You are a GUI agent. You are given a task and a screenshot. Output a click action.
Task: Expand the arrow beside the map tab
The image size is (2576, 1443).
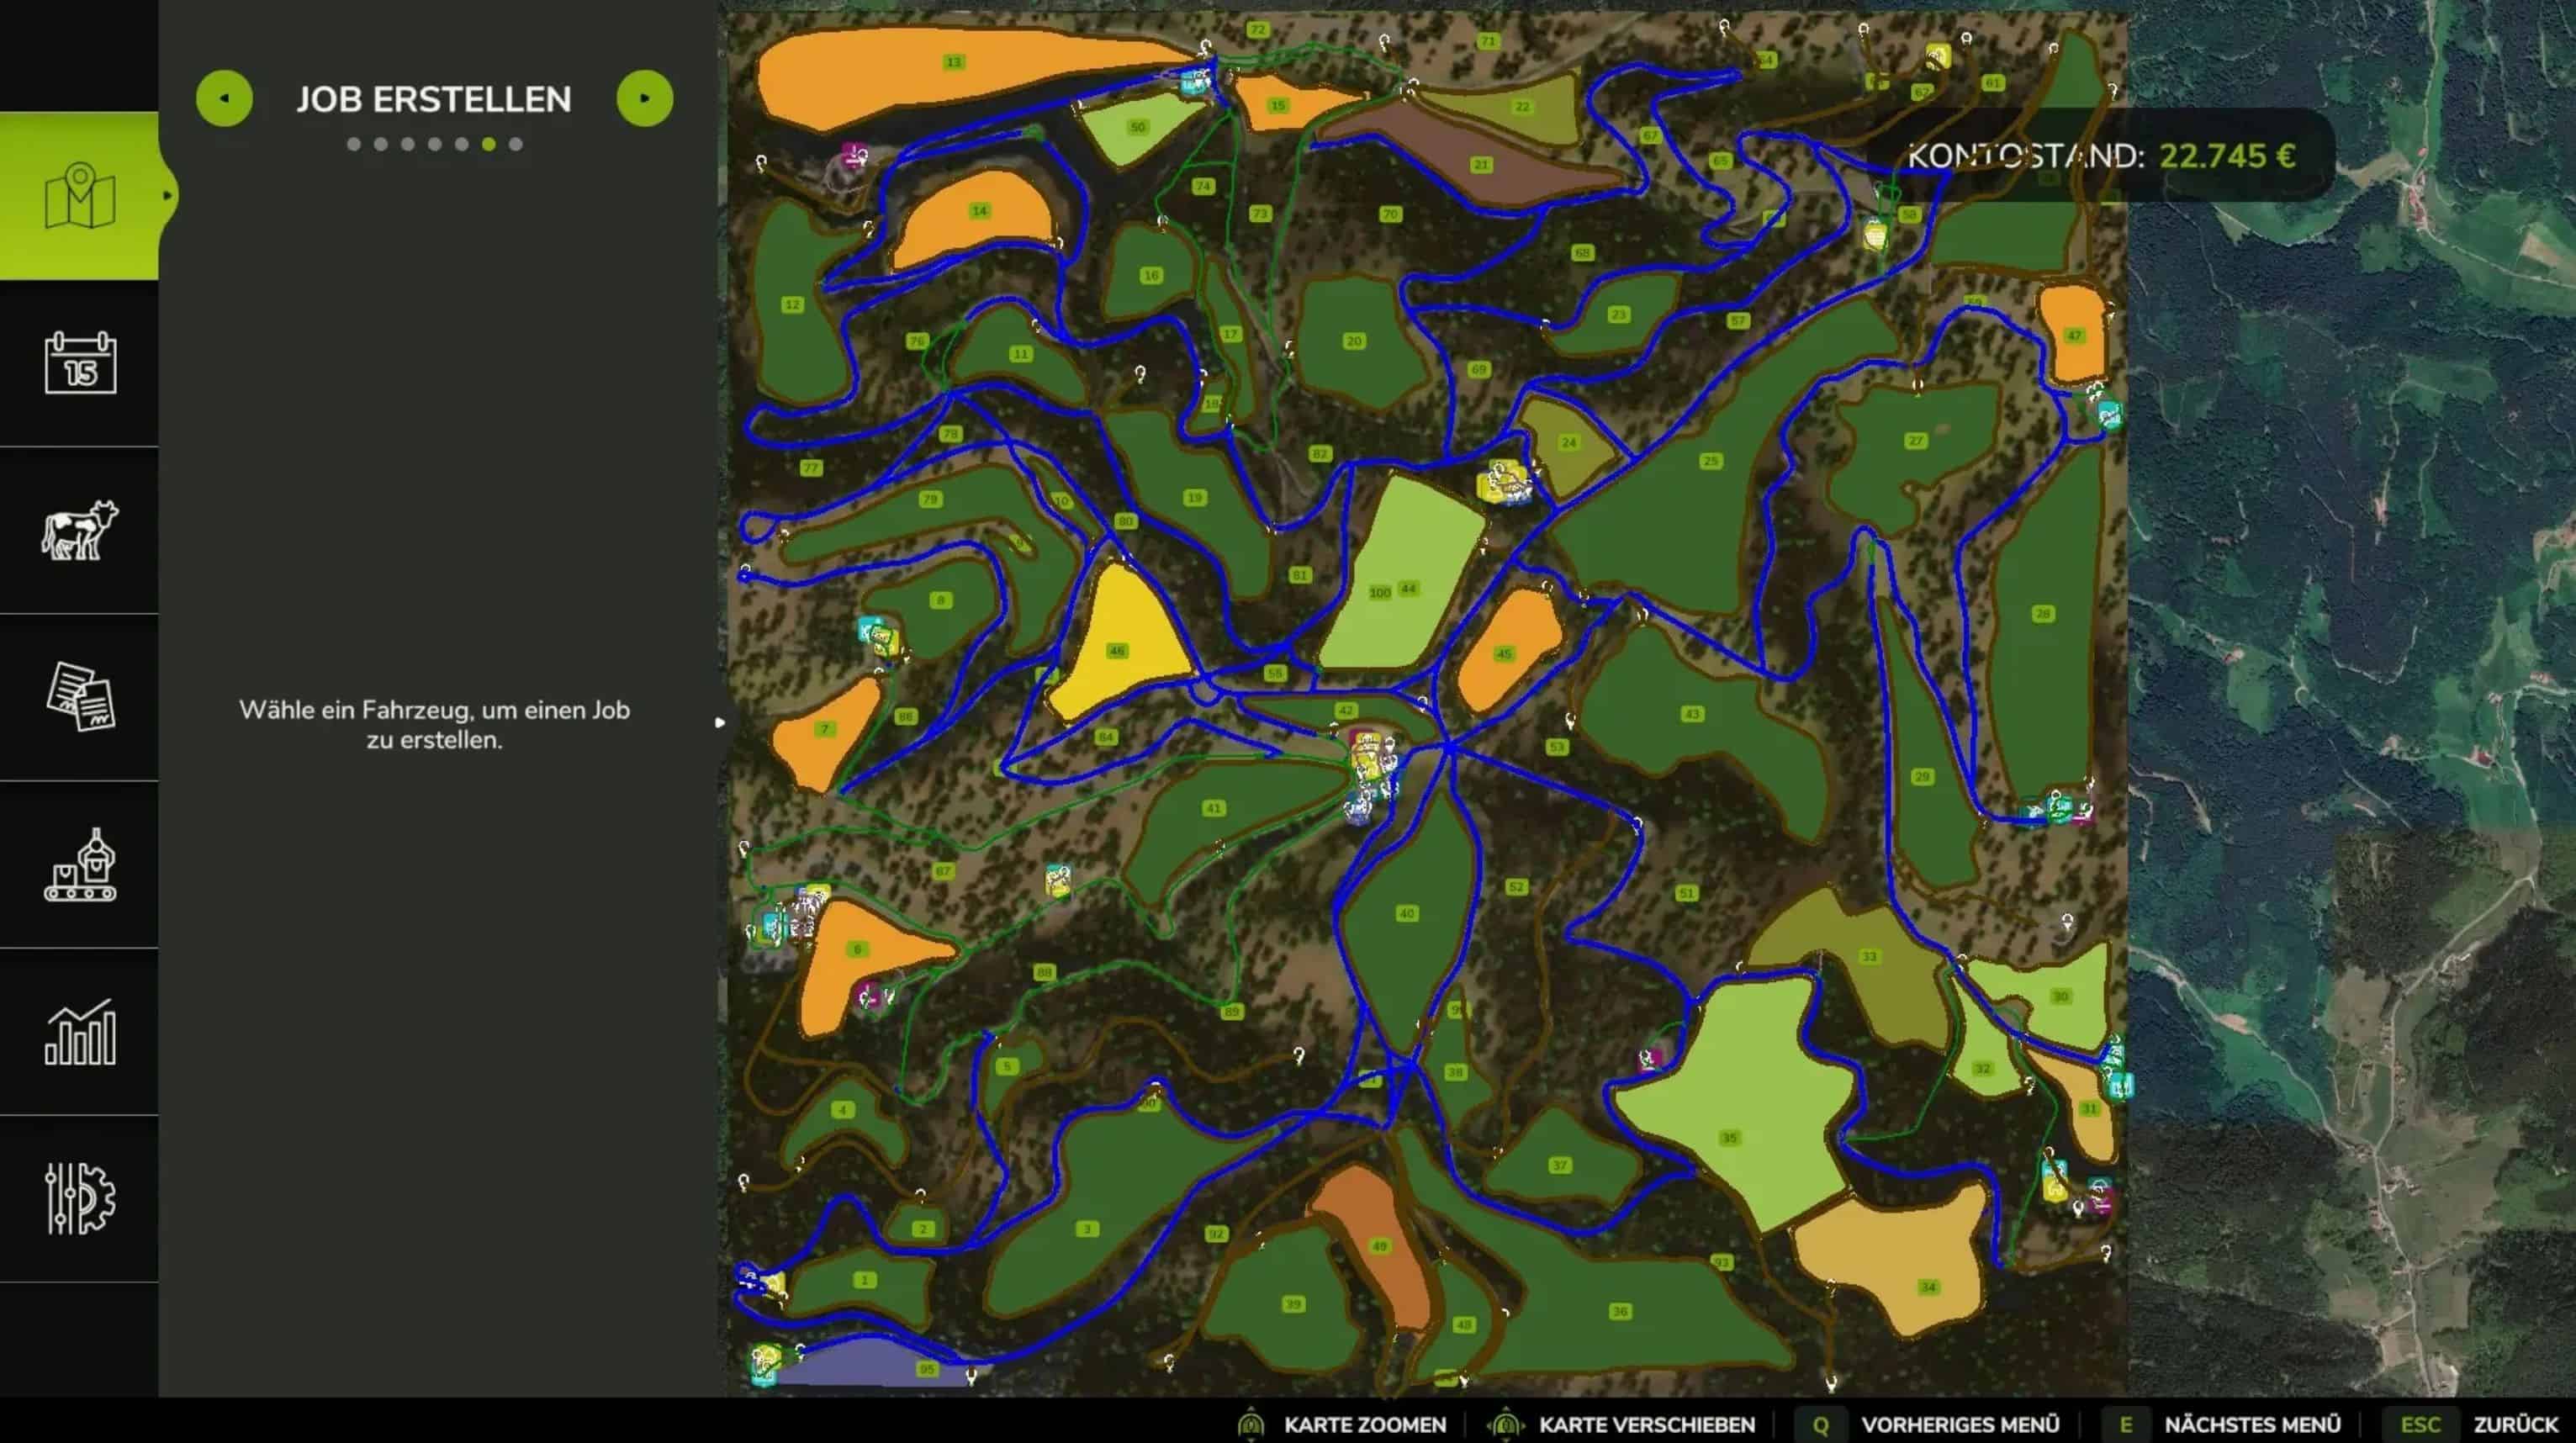(167, 196)
